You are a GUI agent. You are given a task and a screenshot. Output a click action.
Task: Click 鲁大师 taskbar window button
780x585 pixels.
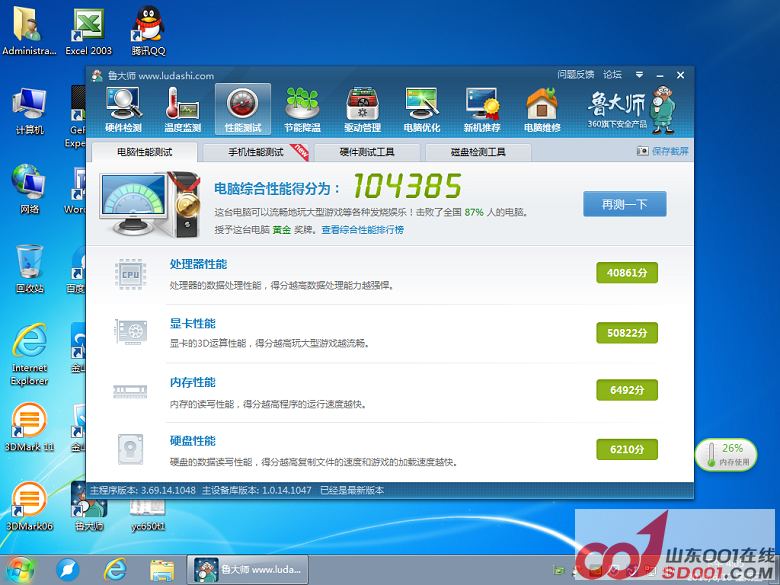pos(247,570)
